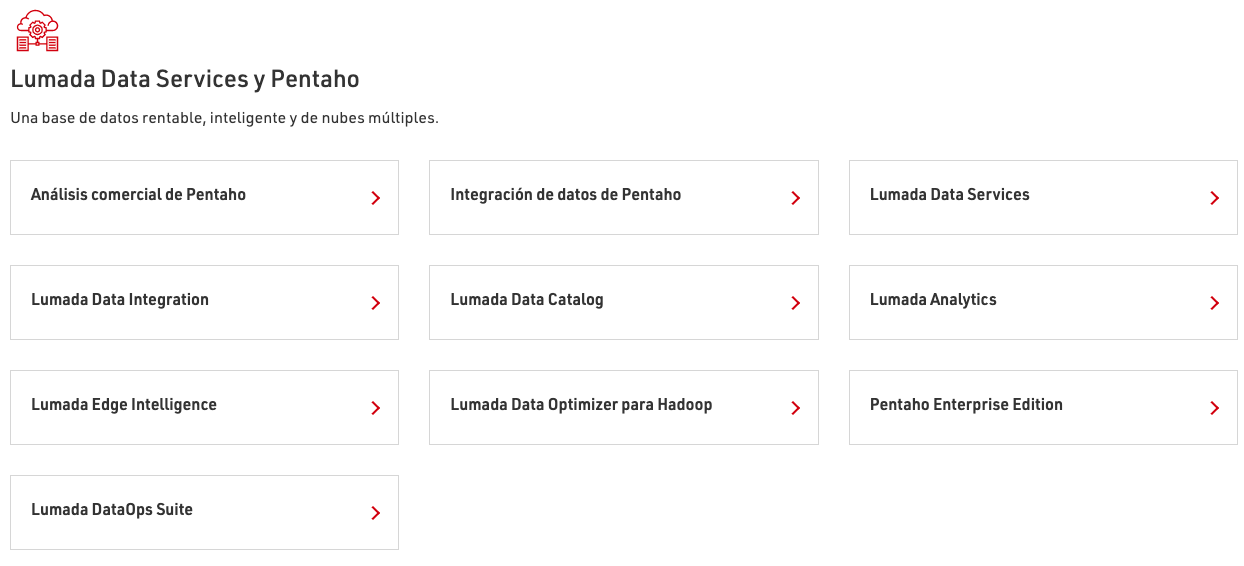
Task: Select the Pentaho Enterprise Edition link
Action: pyautogui.click(x=966, y=405)
